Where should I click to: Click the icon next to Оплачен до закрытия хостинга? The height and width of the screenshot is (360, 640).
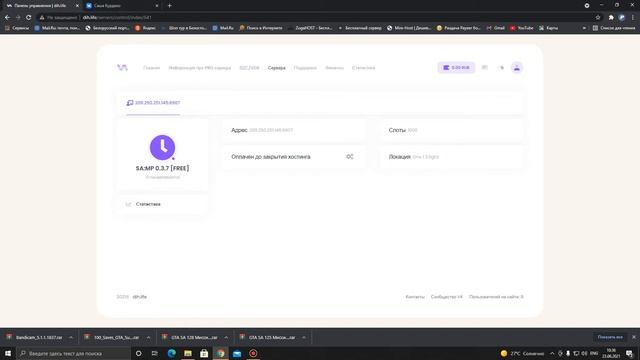pyautogui.click(x=350, y=157)
